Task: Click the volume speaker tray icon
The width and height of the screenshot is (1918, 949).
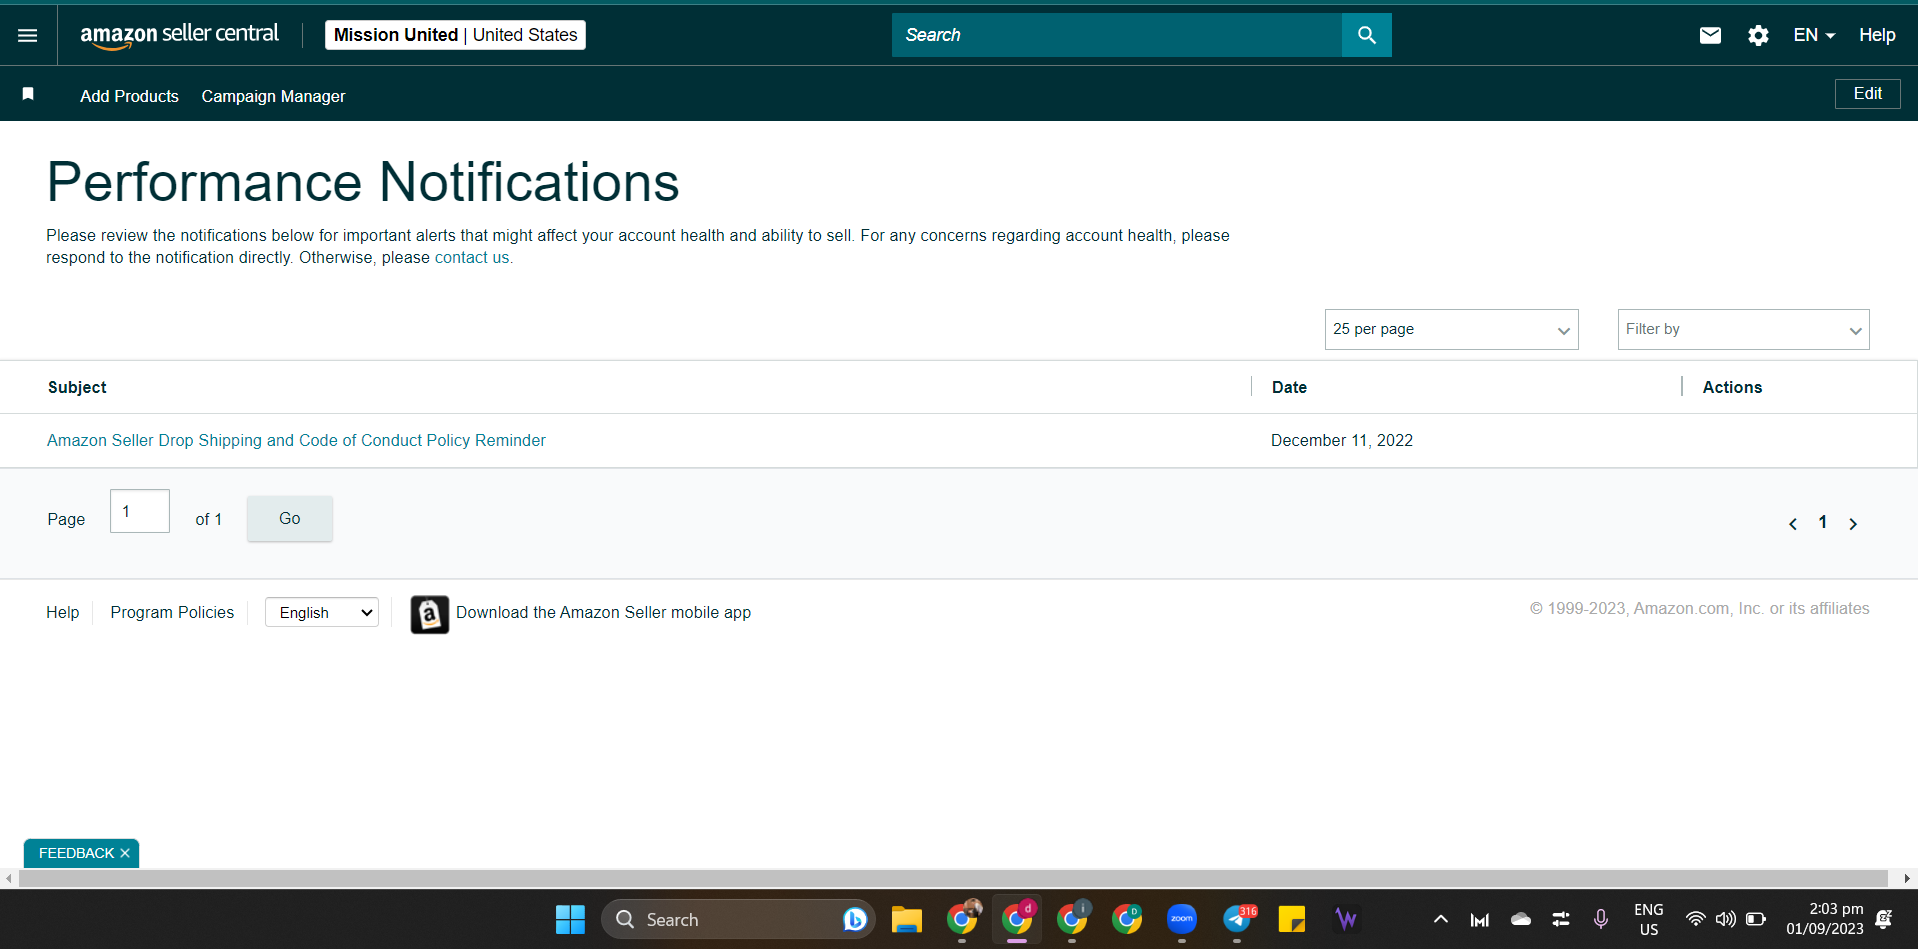Action: [x=1725, y=919]
